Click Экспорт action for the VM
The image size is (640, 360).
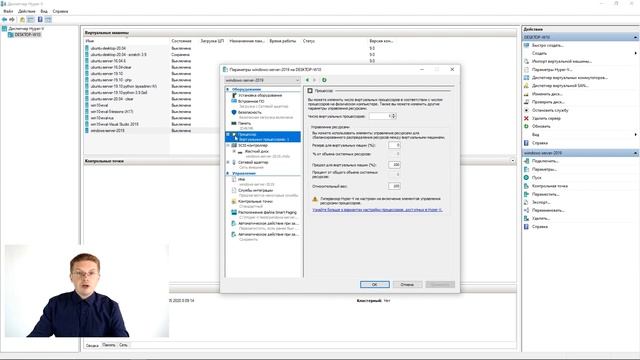point(541,202)
